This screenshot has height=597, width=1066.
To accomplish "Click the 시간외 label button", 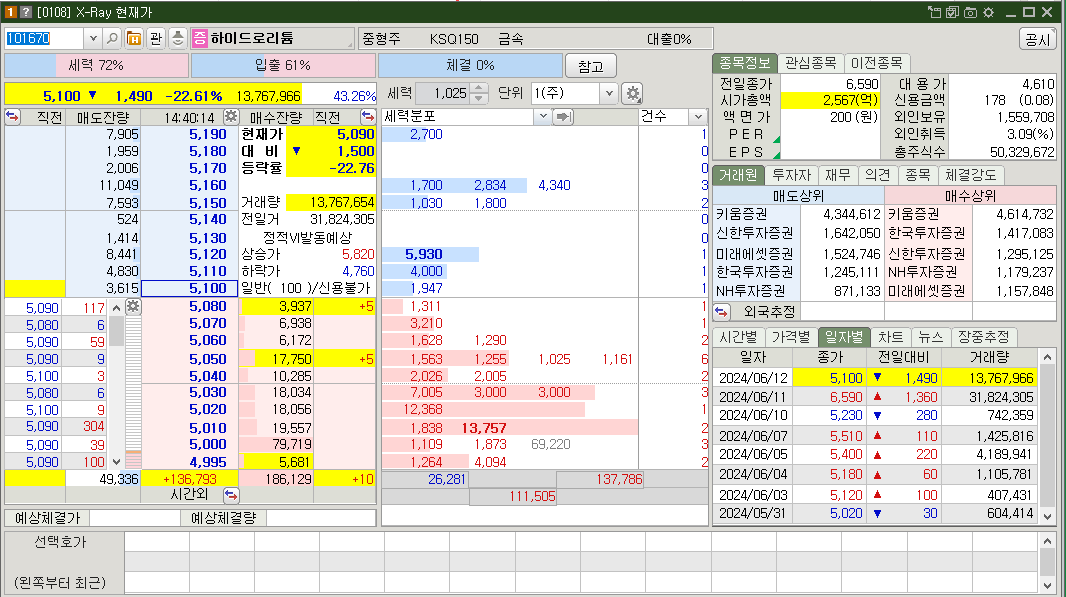I will pos(189,495).
